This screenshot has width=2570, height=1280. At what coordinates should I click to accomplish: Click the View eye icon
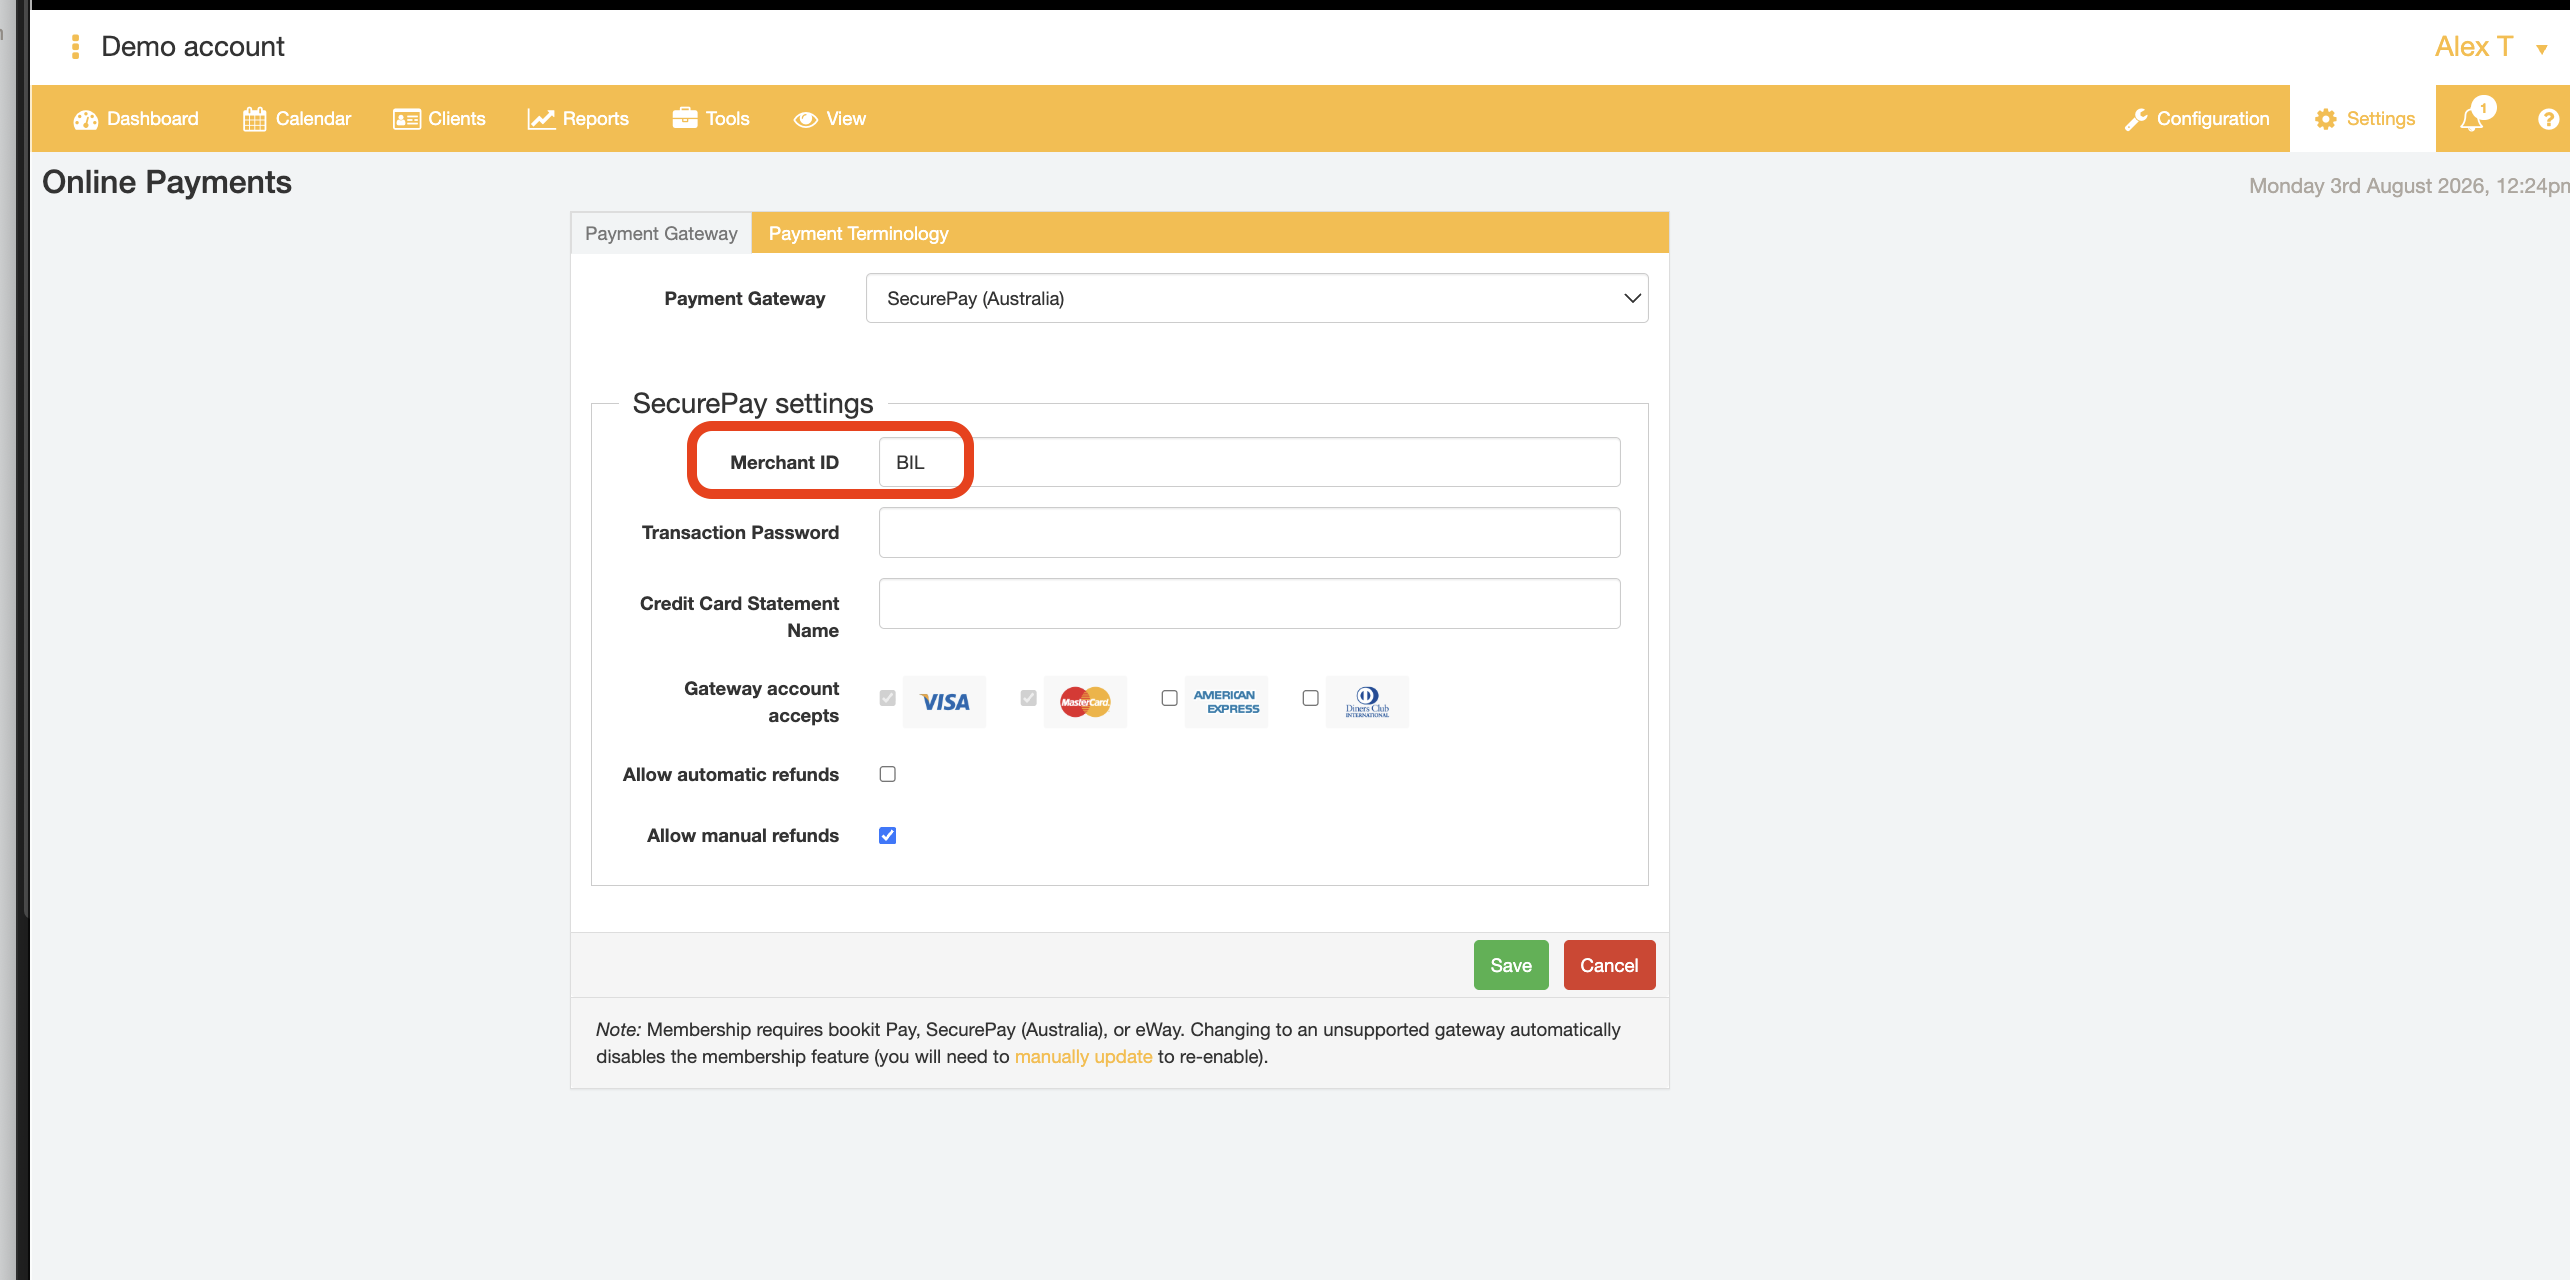click(x=805, y=119)
